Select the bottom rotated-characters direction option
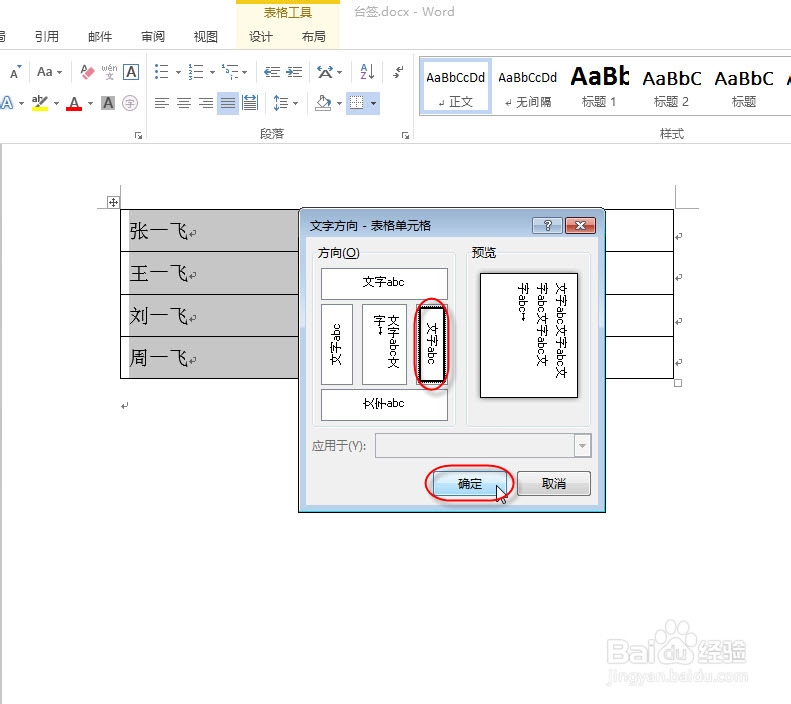 coord(384,404)
